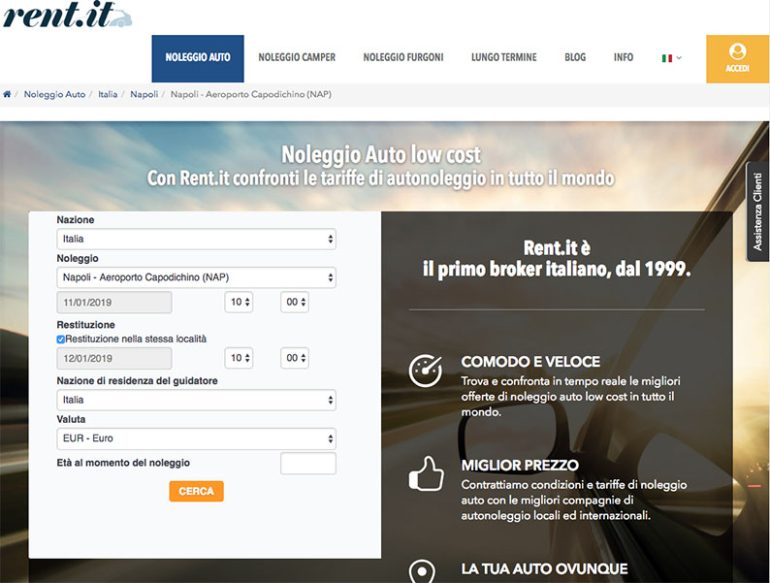Viewport: 770px width, 583px height.
Task: Click the Miglior Prezzo heading
Action: click(520, 466)
